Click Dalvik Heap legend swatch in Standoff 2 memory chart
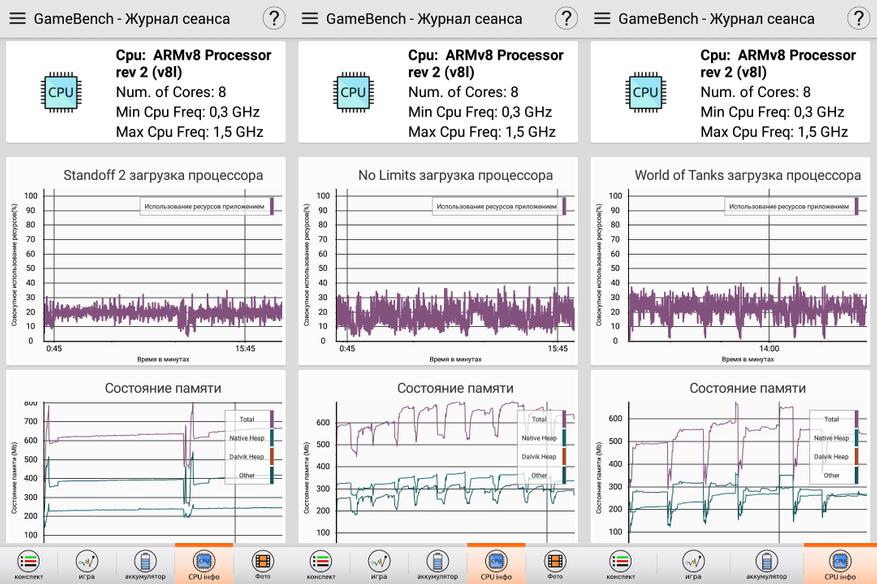The width and height of the screenshot is (877, 584). (x=272, y=456)
